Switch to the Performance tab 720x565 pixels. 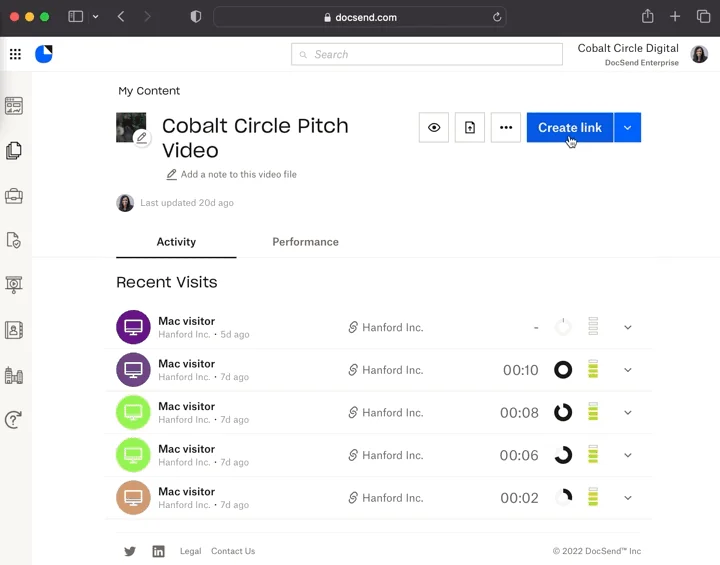point(305,242)
